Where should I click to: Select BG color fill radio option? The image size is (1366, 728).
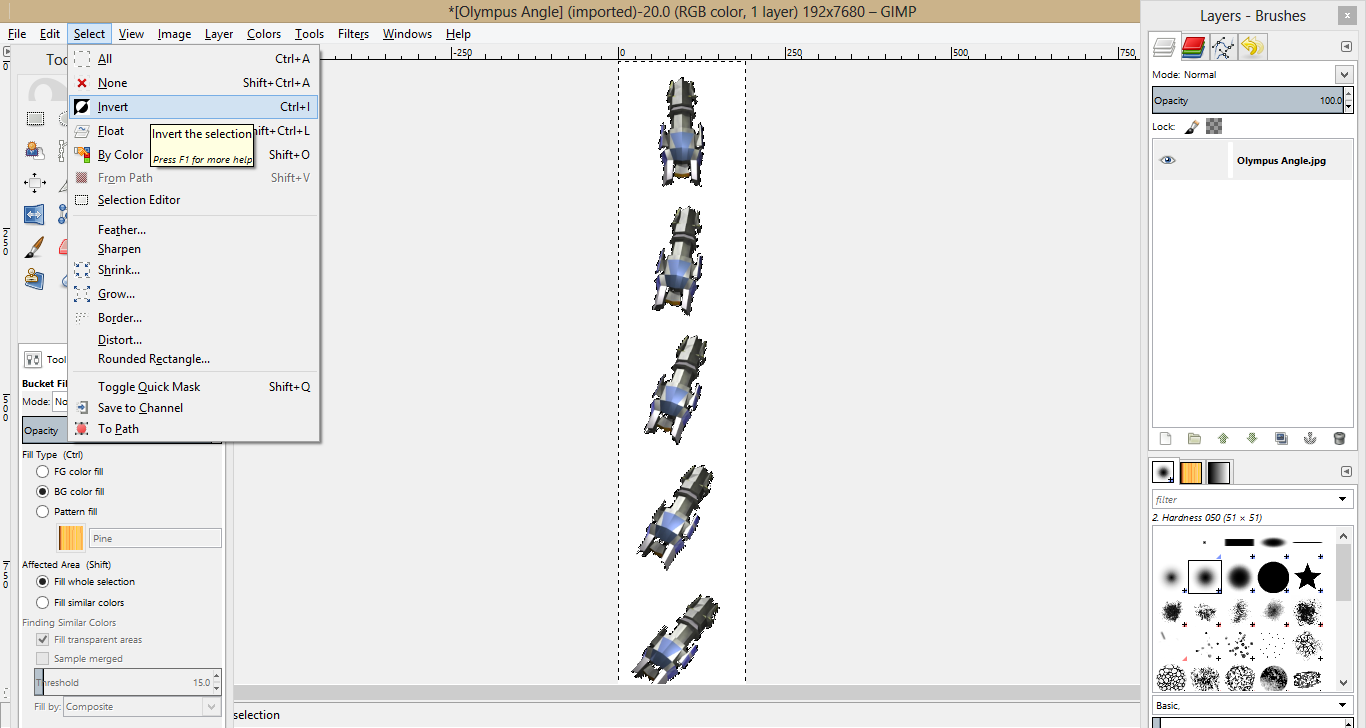pyautogui.click(x=43, y=491)
